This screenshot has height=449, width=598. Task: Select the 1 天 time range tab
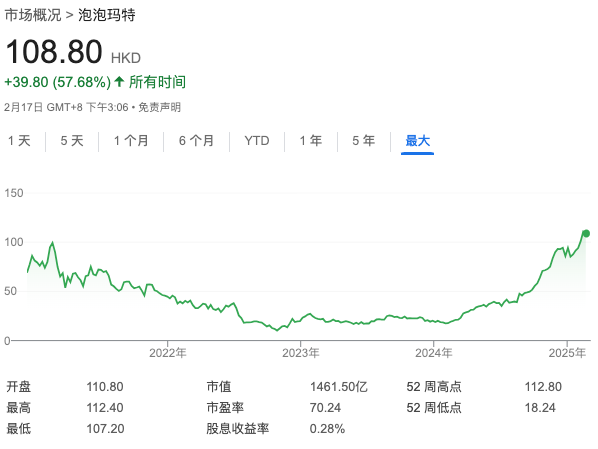[19, 141]
